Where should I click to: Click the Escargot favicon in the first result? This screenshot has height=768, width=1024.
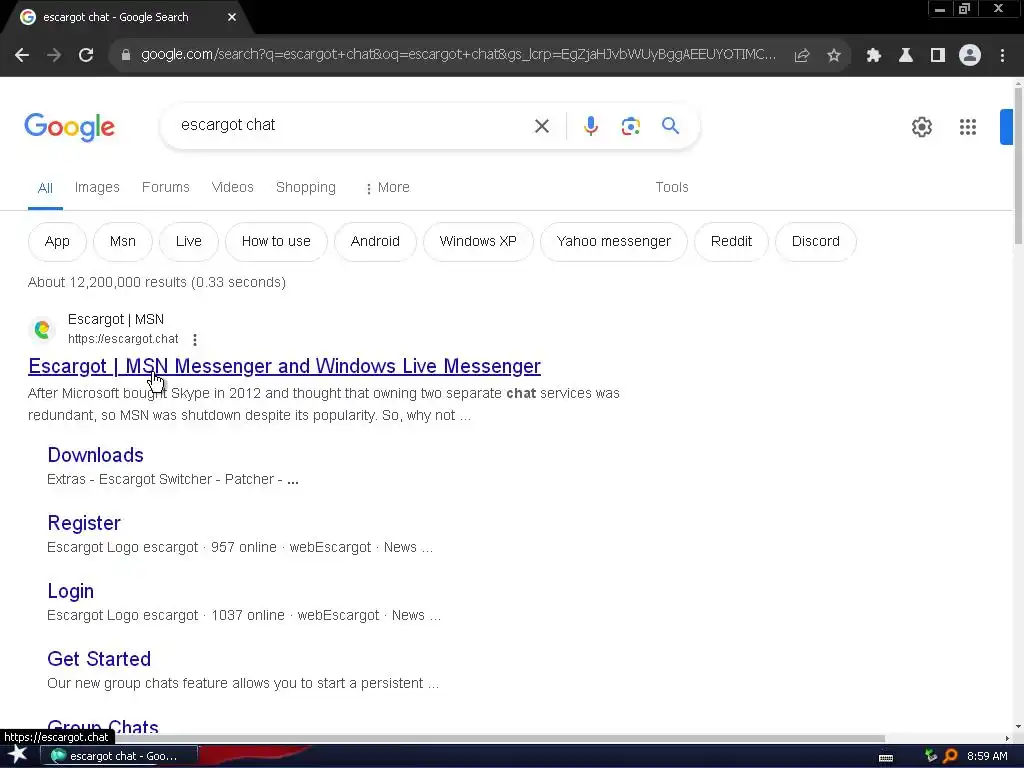[42, 329]
